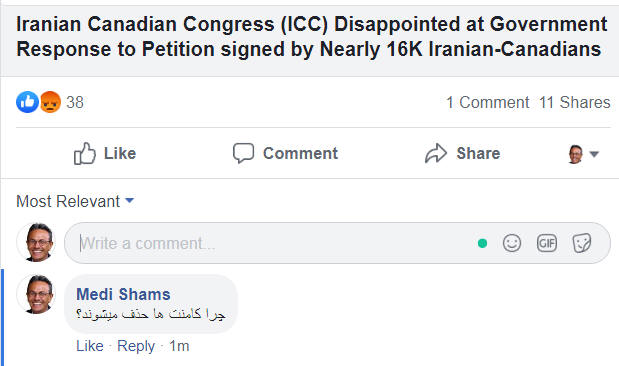Expand the Most Relevant sorting dropdown
619x366 pixels.
coord(75,201)
